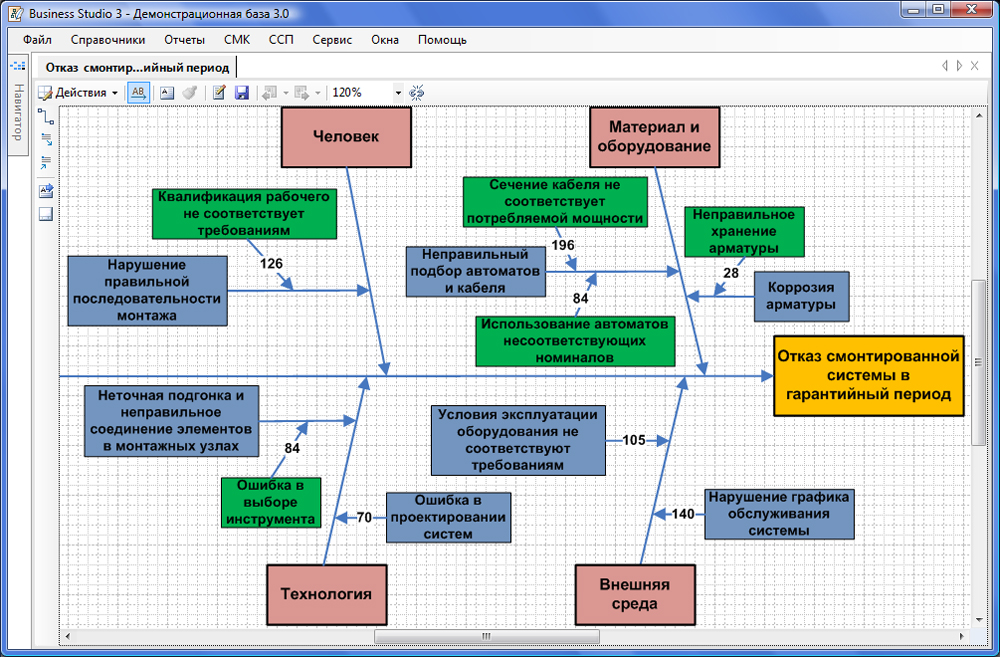This screenshot has width=1000, height=657.
Task: Click the small navigator tree icon above Навигатор
Action: pos(17,65)
